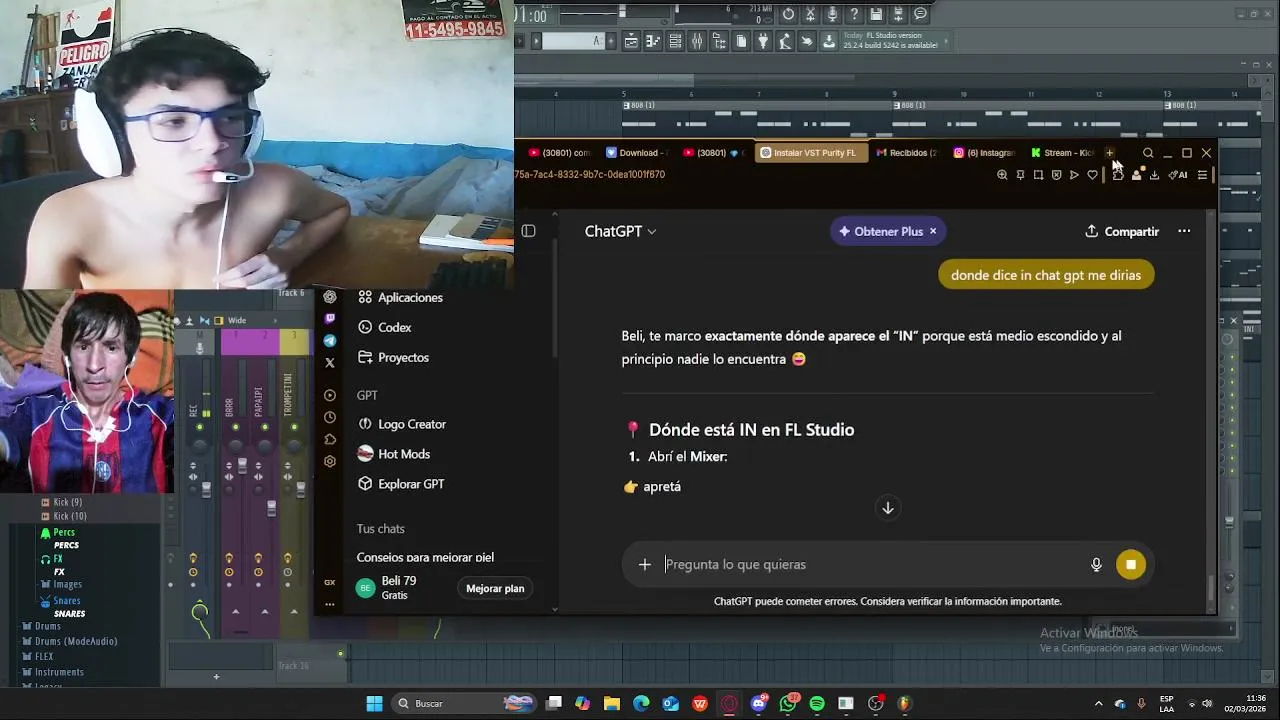This screenshot has height=720, width=1280.
Task: Open a new browser tab with the plus button
Action: tap(1109, 153)
